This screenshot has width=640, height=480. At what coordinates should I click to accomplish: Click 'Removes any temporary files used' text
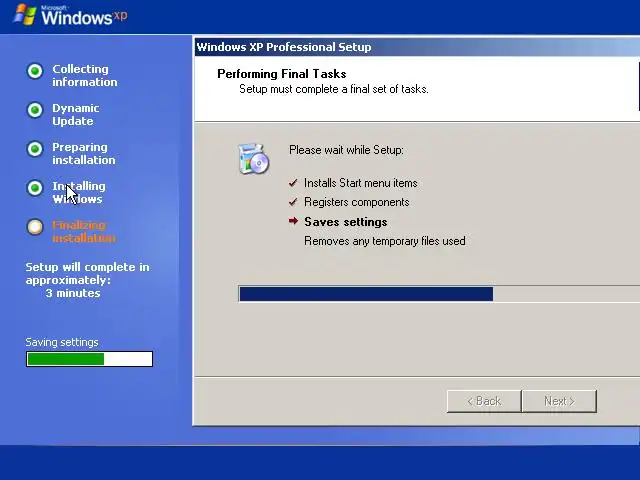click(x=385, y=241)
